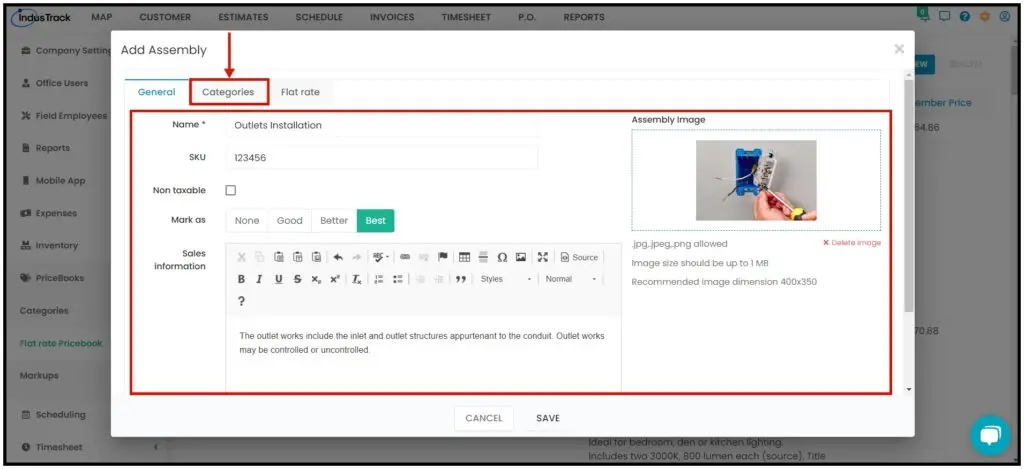This screenshot has height=469, width=1024.
Task: Close the Add Assembly dialog
Action: [899, 49]
